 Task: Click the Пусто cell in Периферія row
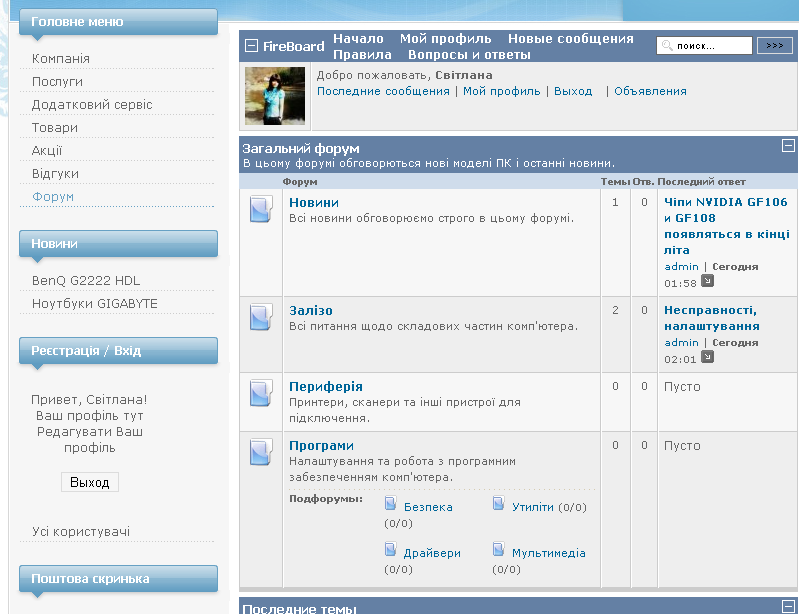pos(682,387)
